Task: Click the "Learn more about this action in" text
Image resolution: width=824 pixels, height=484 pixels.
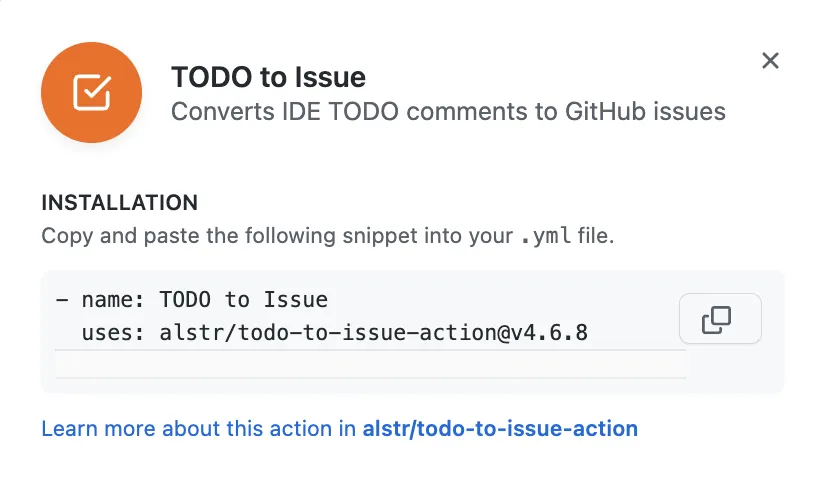Action: click(198, 429)
